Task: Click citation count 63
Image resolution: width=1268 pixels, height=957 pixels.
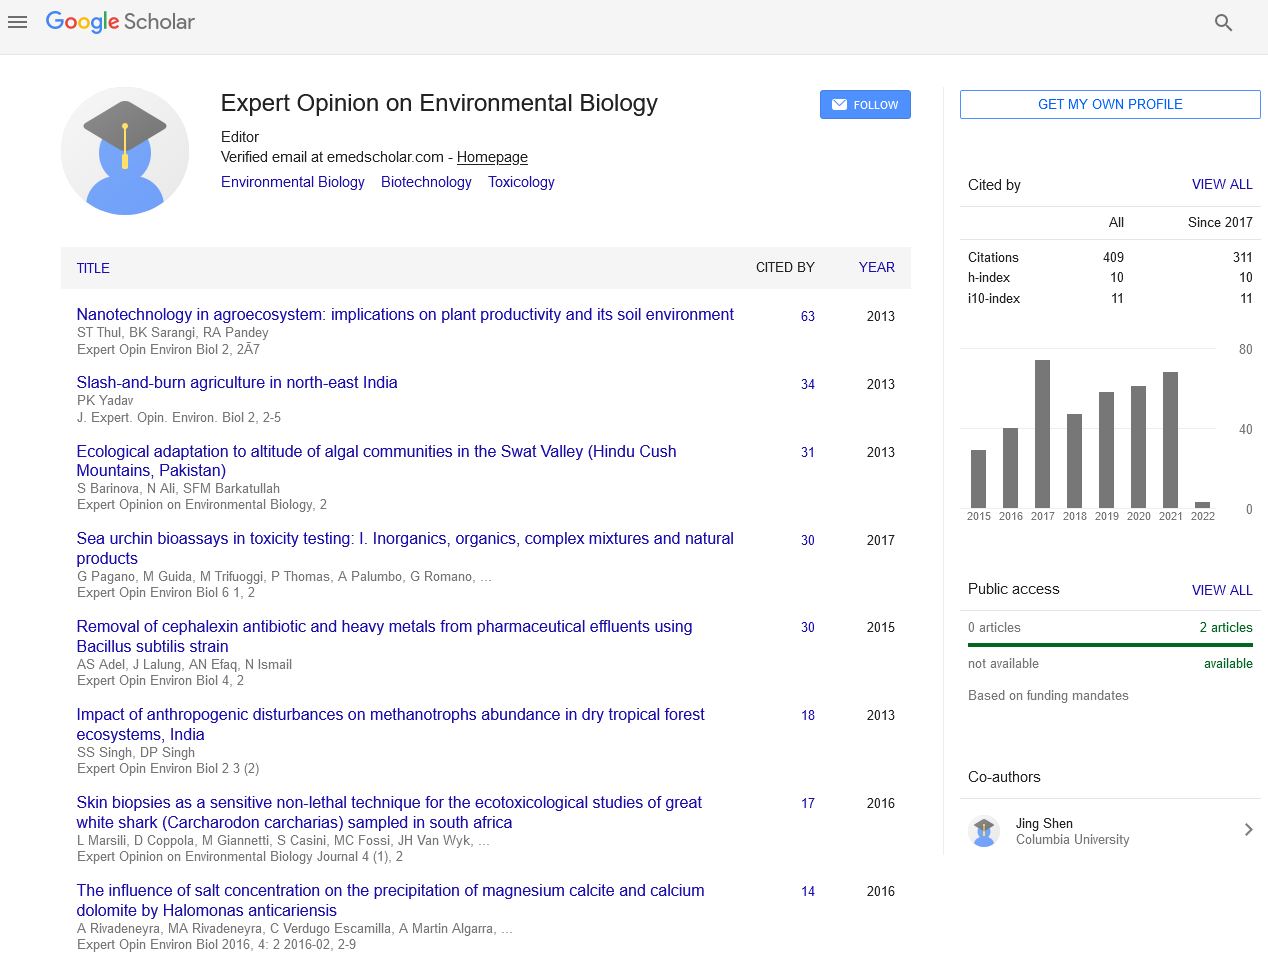Action: click(808, 316)
